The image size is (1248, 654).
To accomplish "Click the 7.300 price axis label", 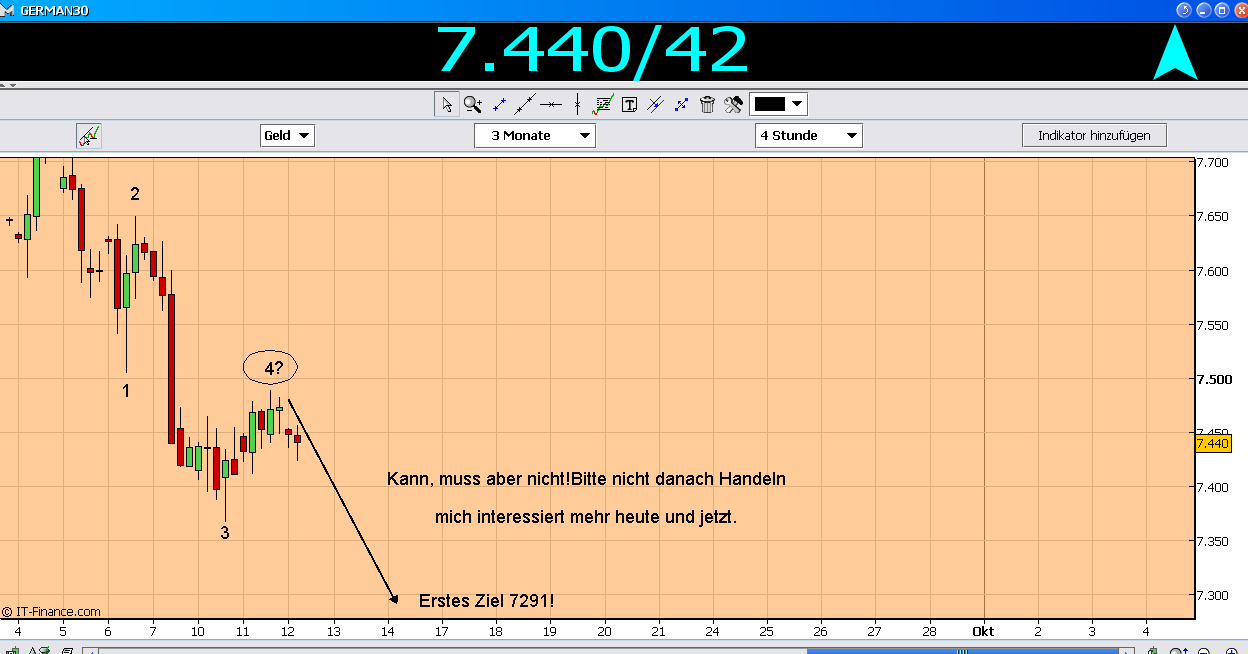I will point(1213,595).
